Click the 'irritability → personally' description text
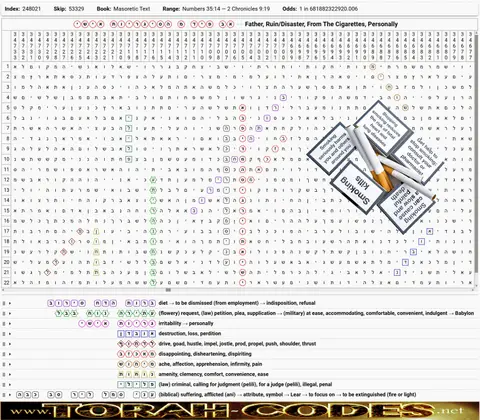 [186, 324]
